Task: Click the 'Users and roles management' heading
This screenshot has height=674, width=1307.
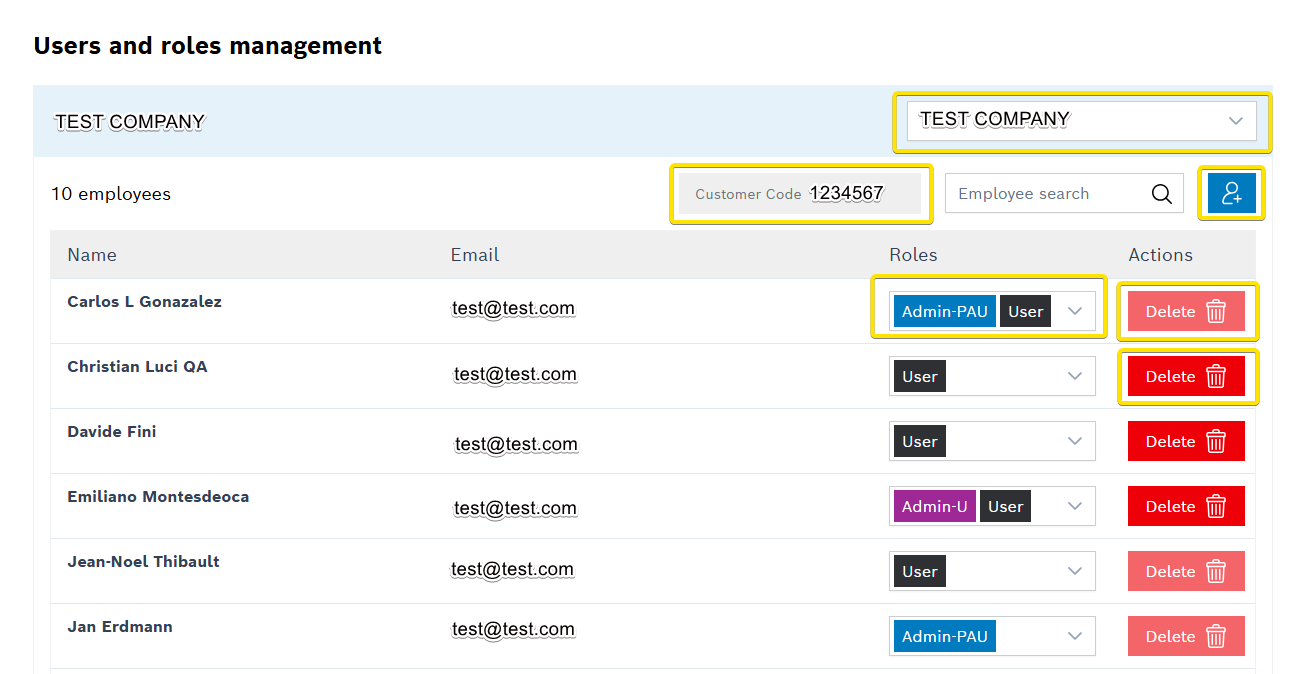Action: point(208,46)
